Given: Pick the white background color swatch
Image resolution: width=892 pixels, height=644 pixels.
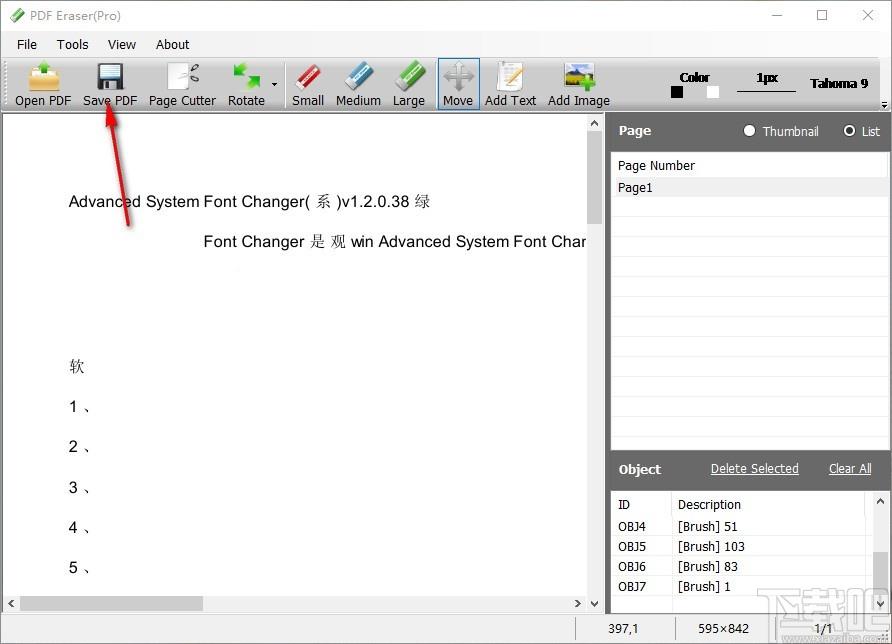Looking at the screenshot, I should tap(713, 92).
